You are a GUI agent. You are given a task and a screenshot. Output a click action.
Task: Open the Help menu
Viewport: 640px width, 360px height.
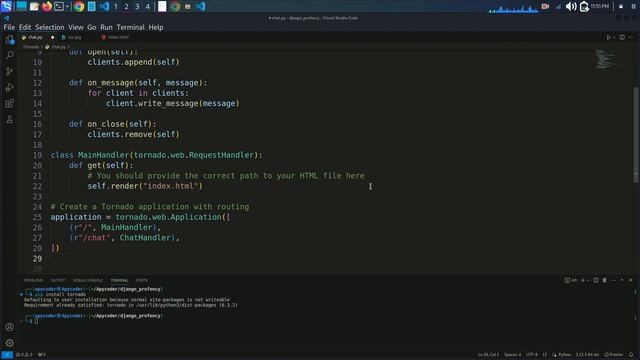click(x=156, y=27)
